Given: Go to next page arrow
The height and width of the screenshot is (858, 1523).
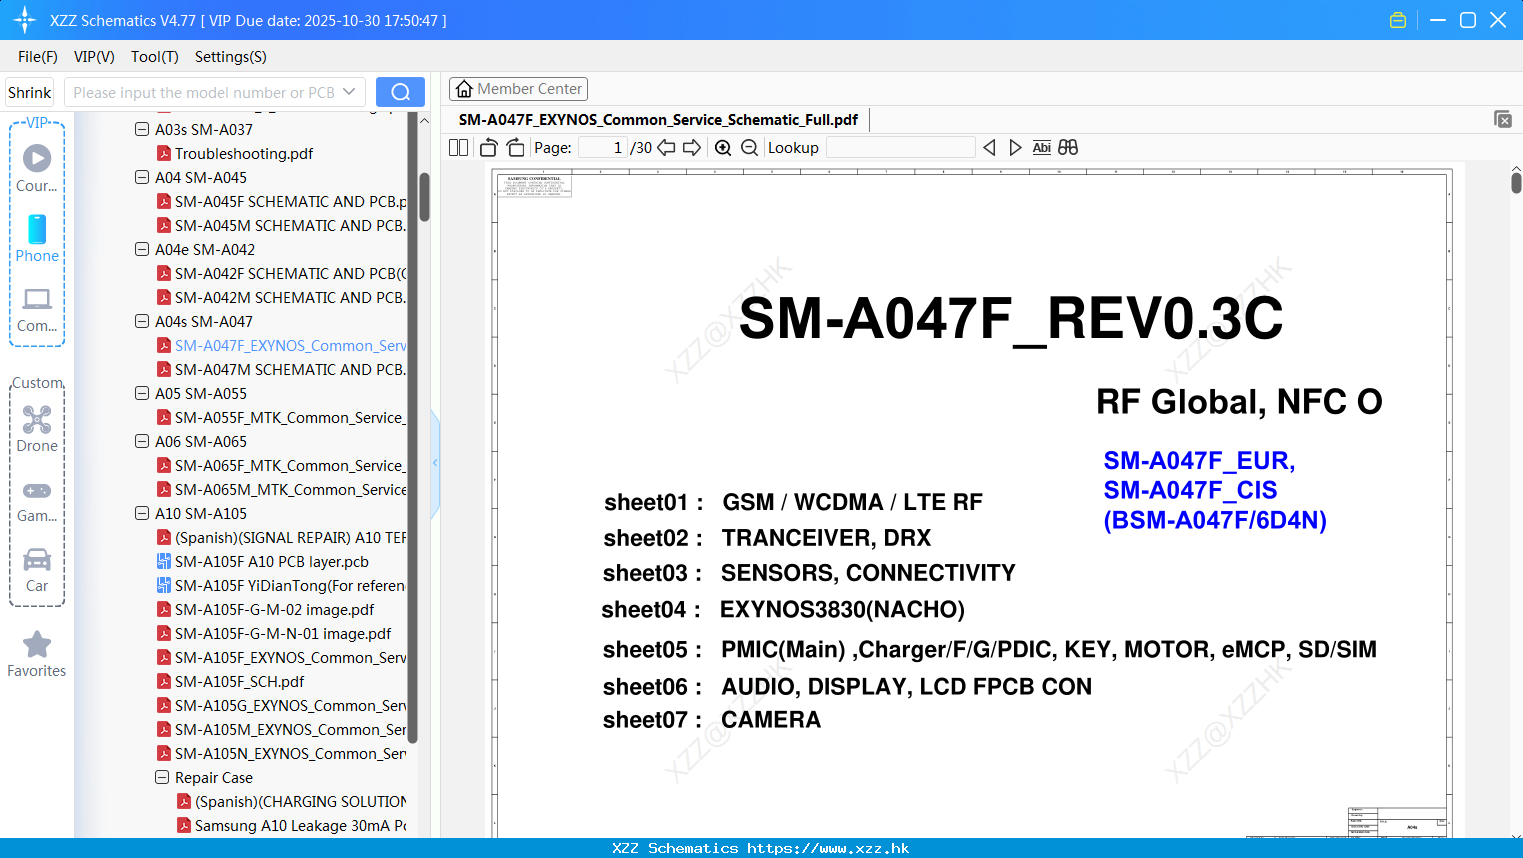Looking at the screenshot, I should pos(692,148).
